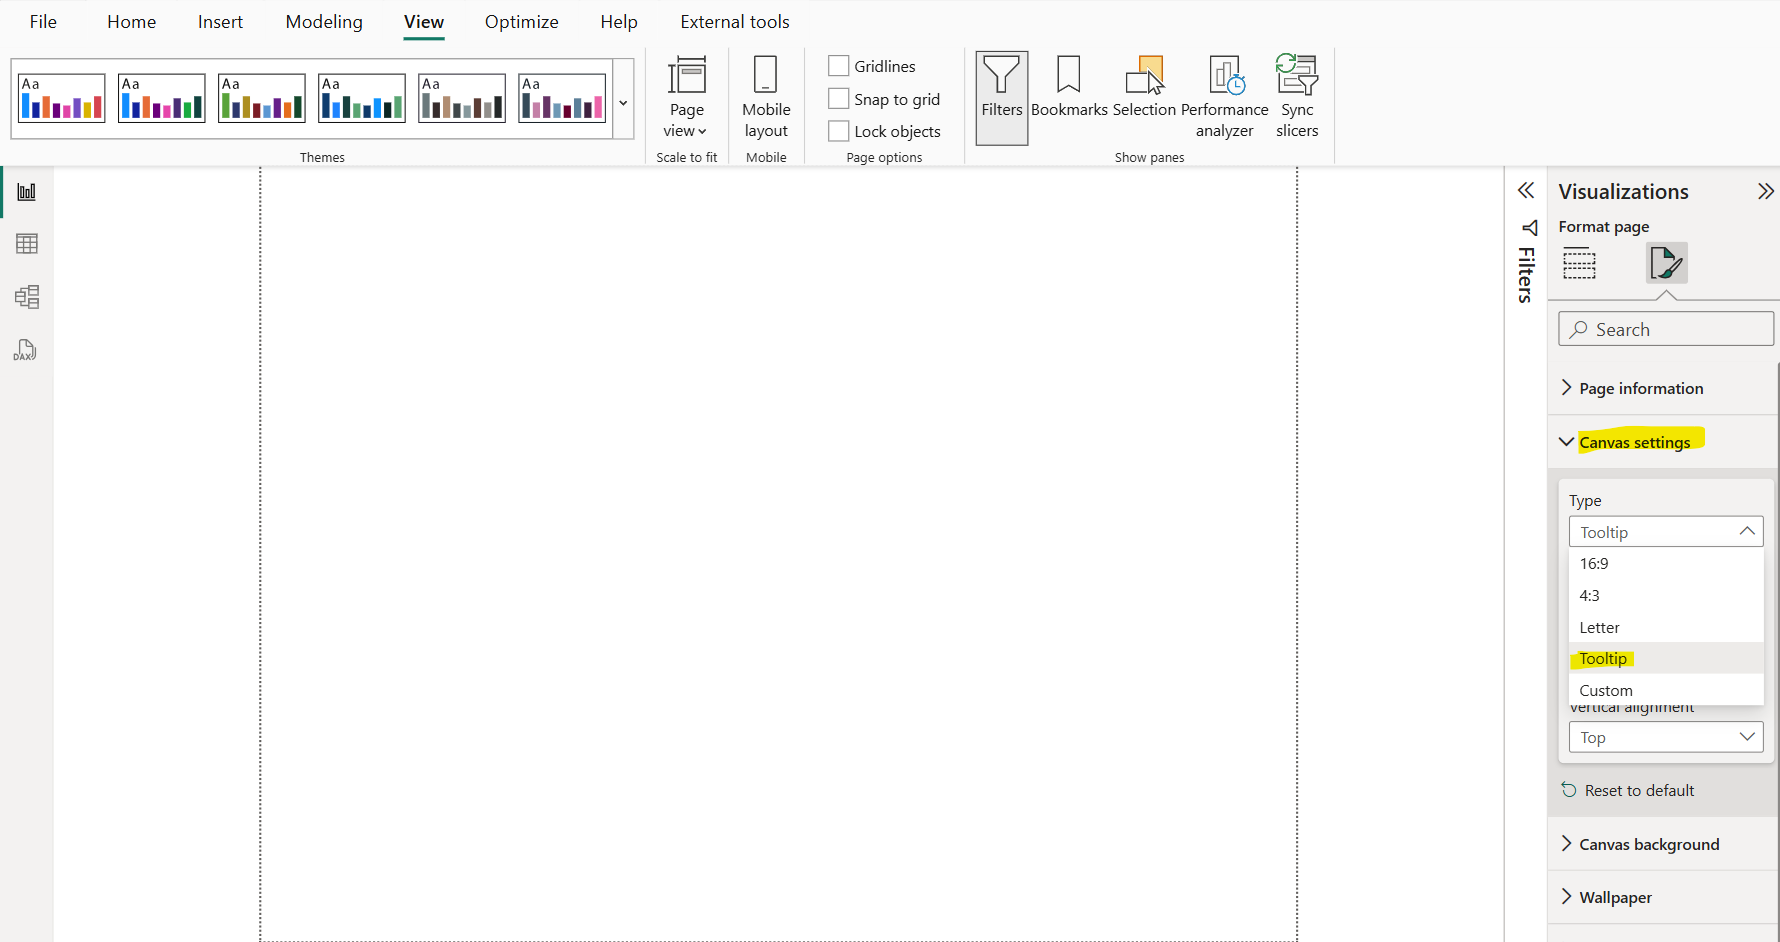Screen dimensions: 1780x942
Task: Choose Custom from the Type list
Action: click(x=1606, y=690)
